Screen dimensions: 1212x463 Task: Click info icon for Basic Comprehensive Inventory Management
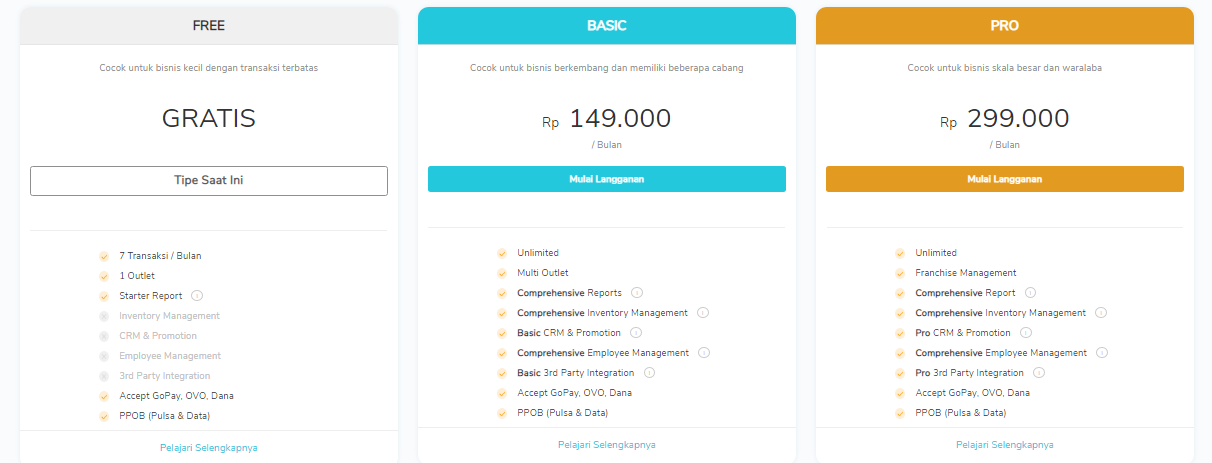pyautogui.click(x=702, y=313)
